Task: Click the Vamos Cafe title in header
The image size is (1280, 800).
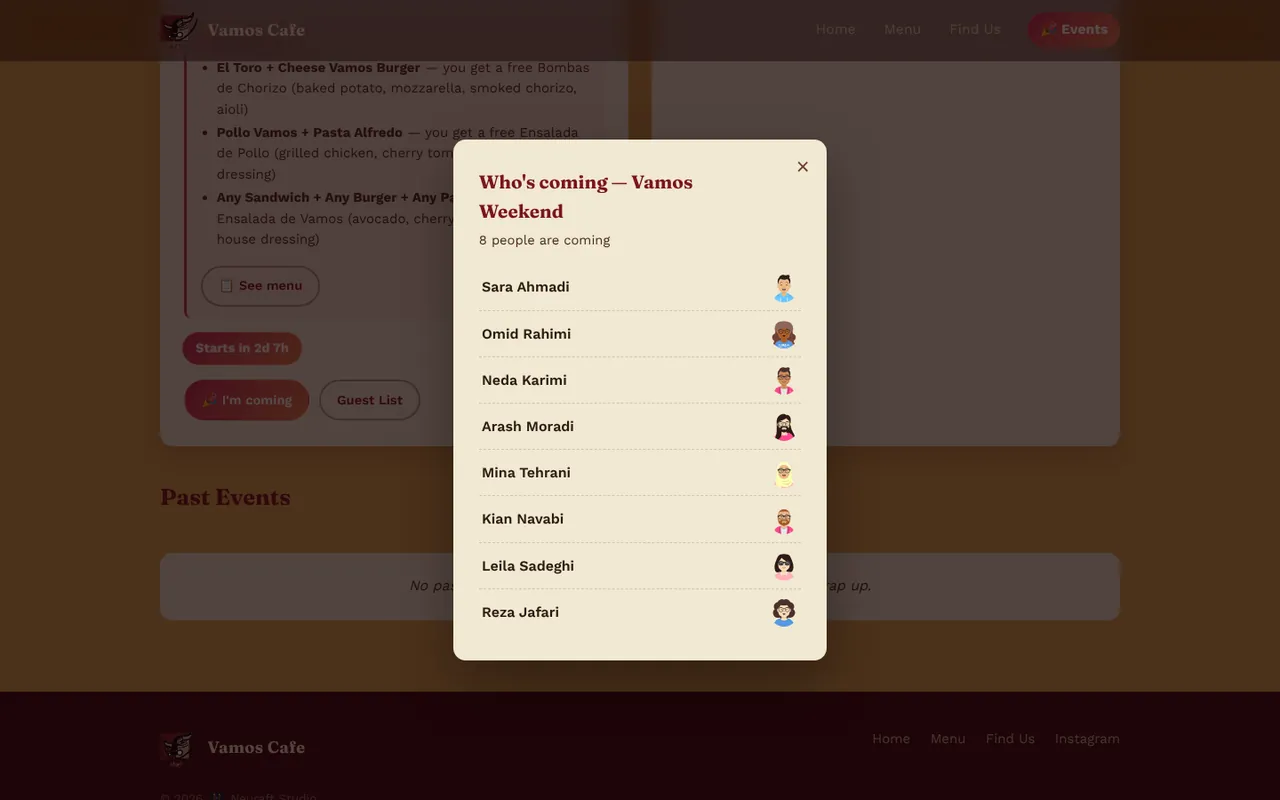Action: (256, 30)
